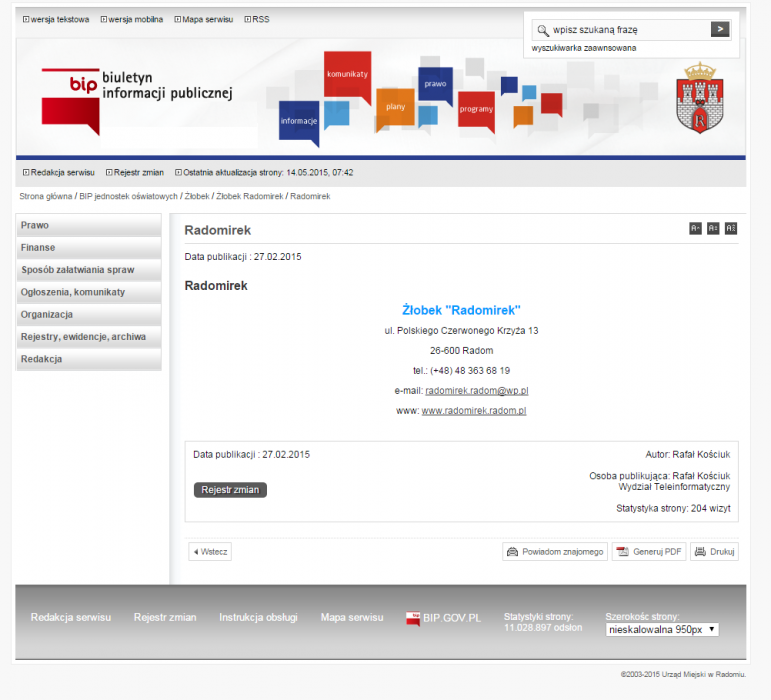This screenshot has height=700, width=771.
Task: Decrease font size with first A icon
Action: 695,228
